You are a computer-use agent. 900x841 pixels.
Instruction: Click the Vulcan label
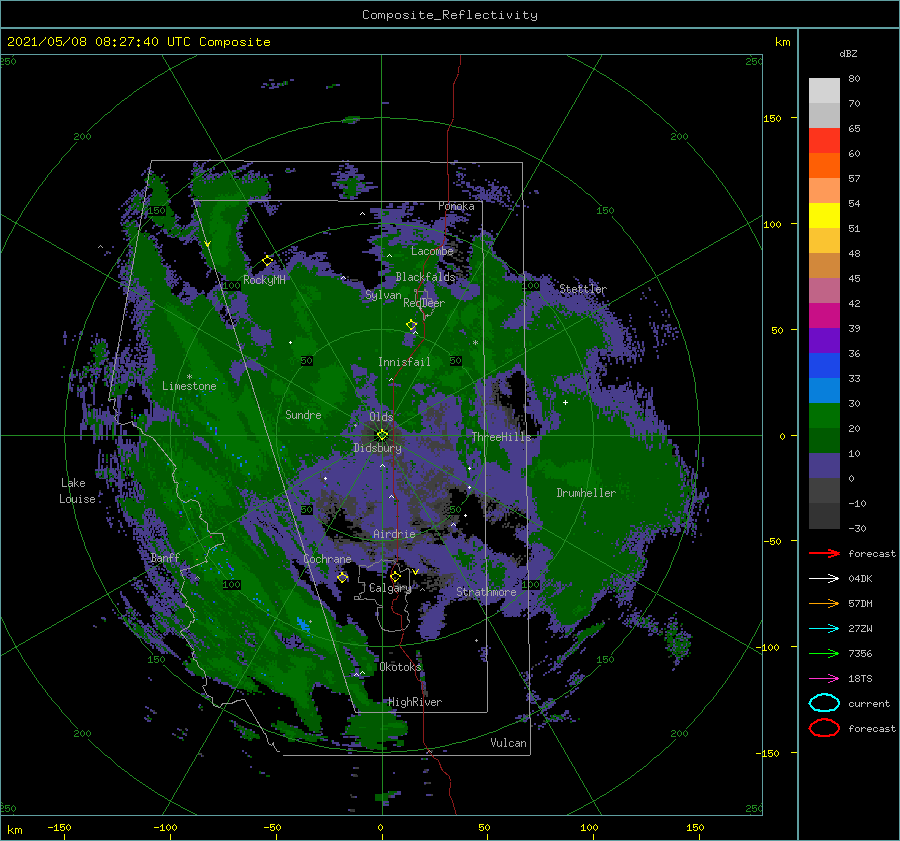[508, 742]
